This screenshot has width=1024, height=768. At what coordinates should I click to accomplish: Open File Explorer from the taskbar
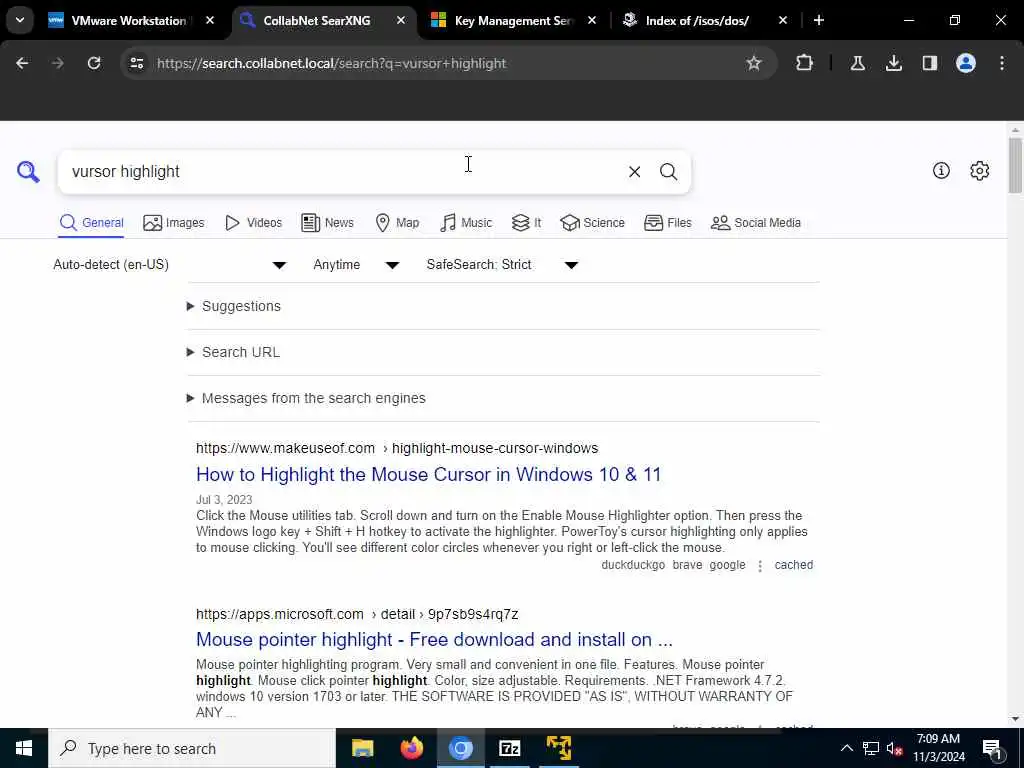(x=362, y=748)
